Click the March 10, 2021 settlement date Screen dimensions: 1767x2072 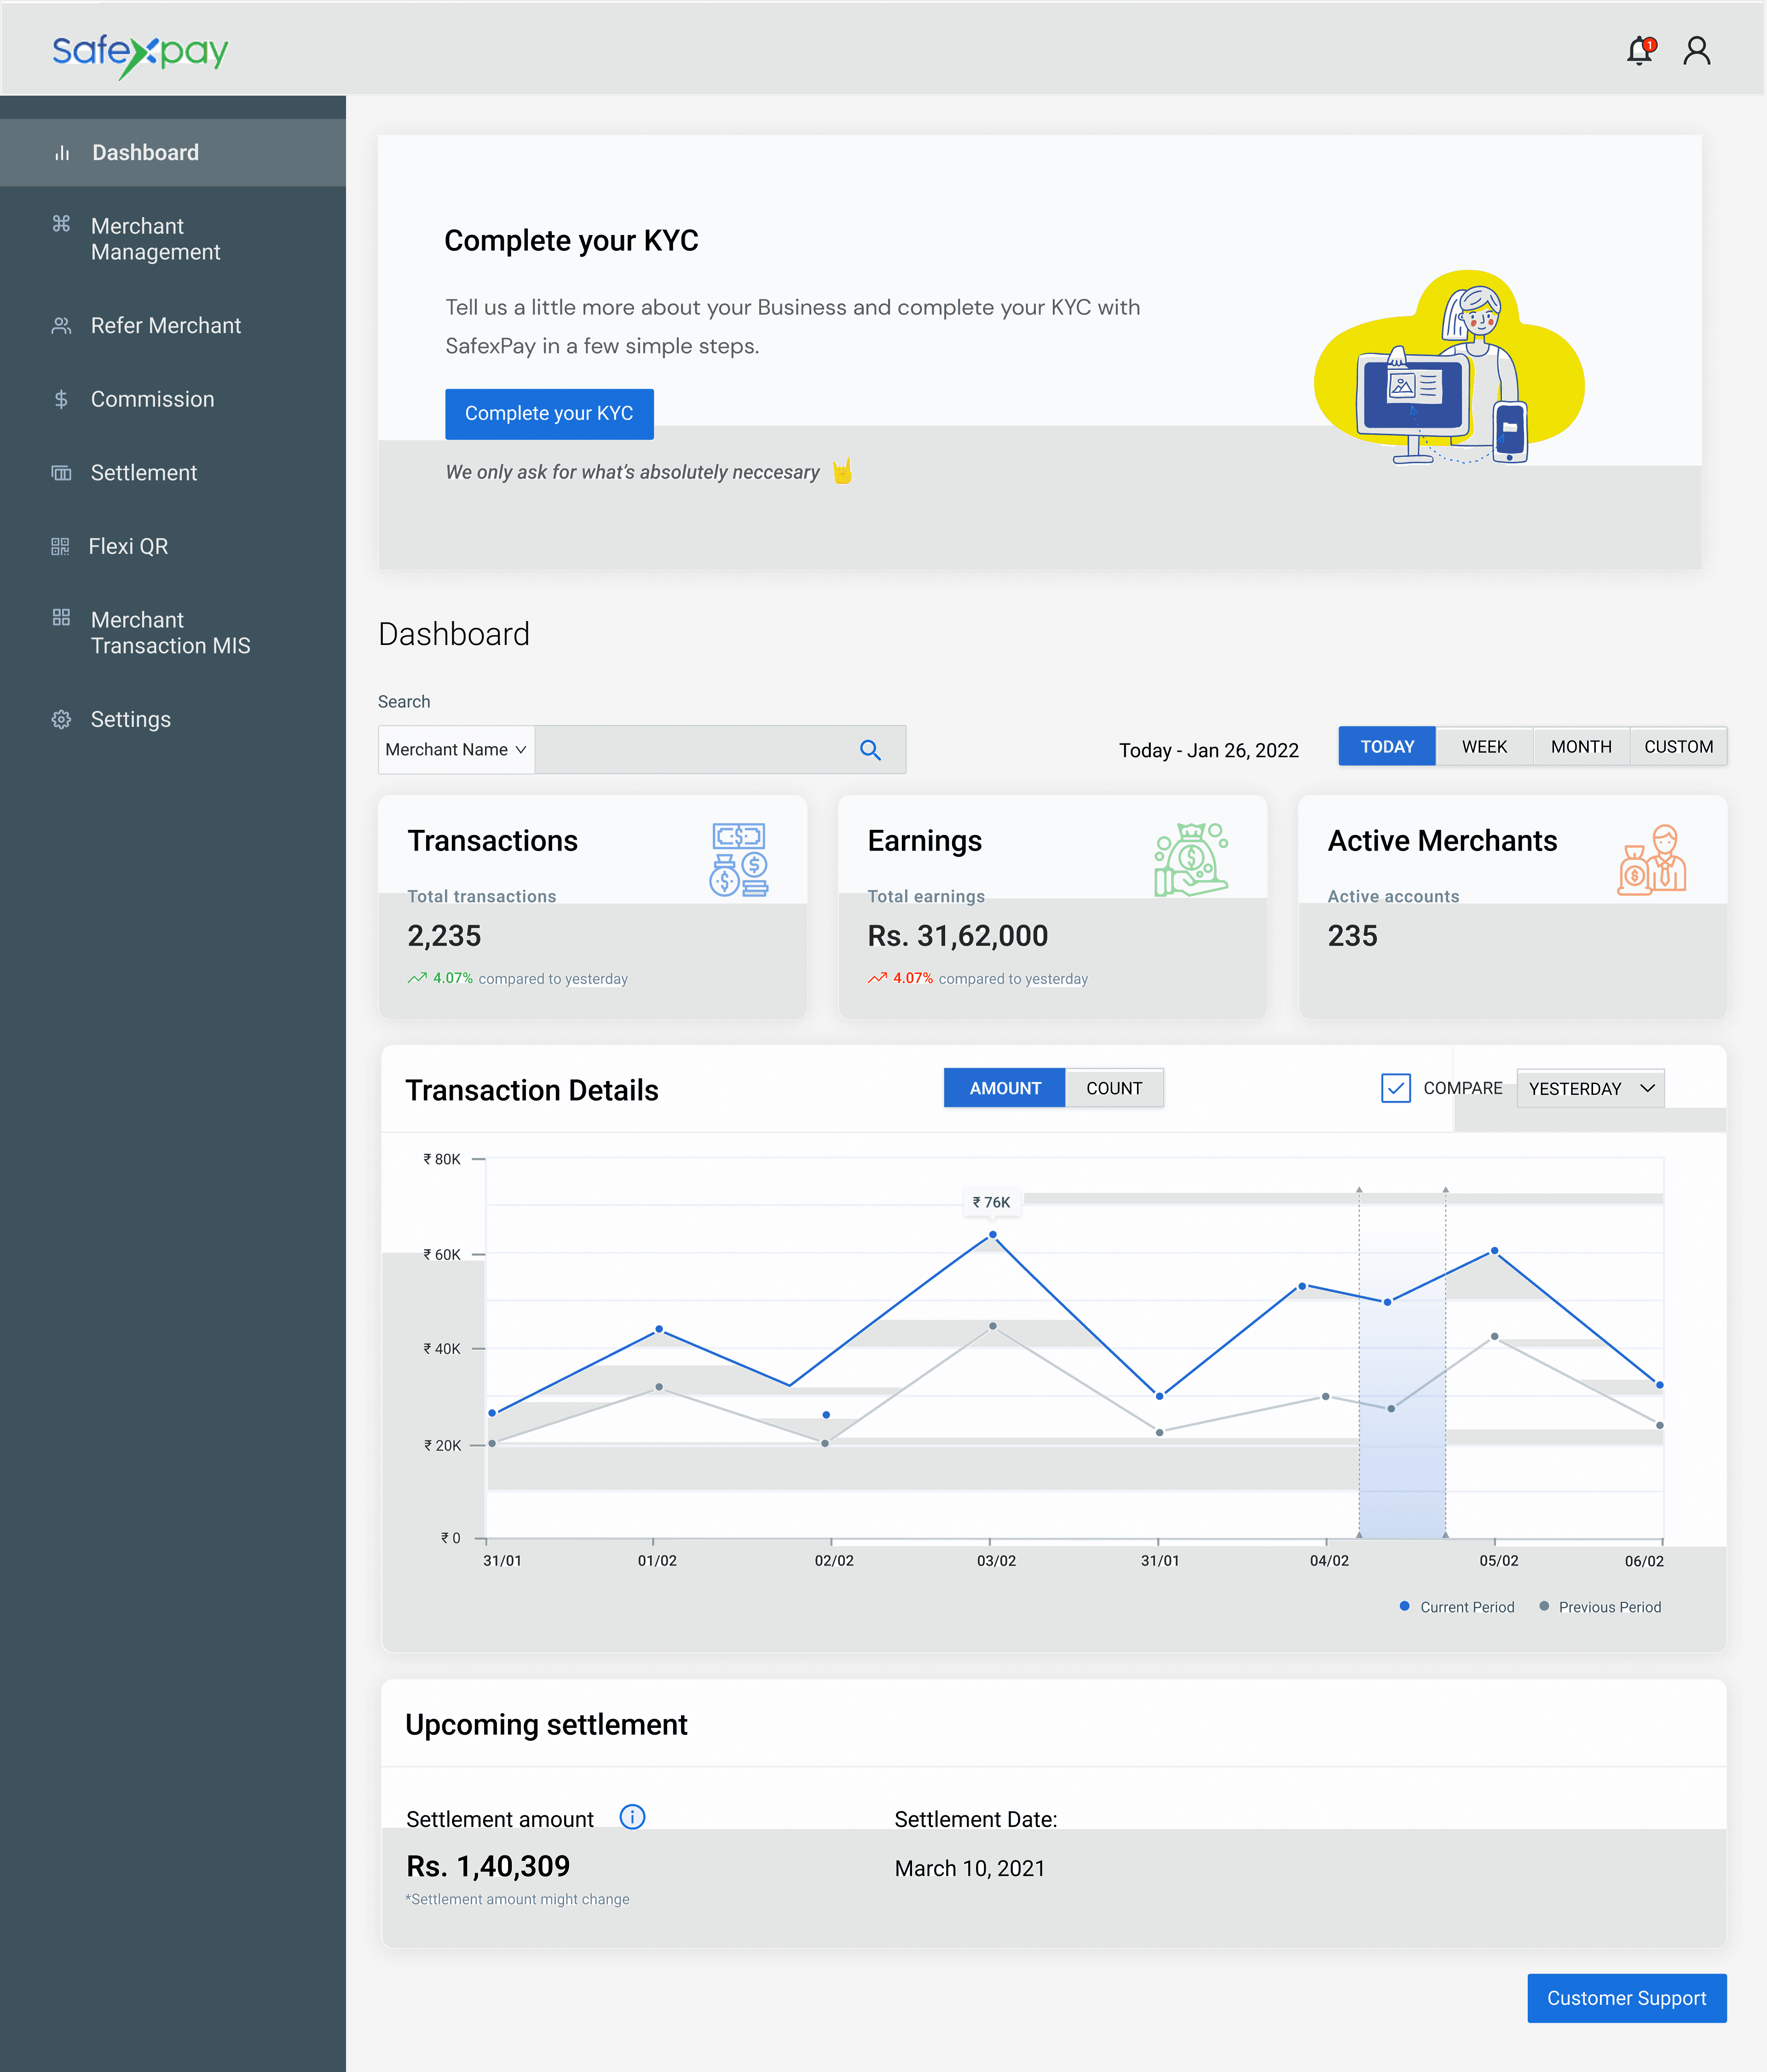(970, 1868)
